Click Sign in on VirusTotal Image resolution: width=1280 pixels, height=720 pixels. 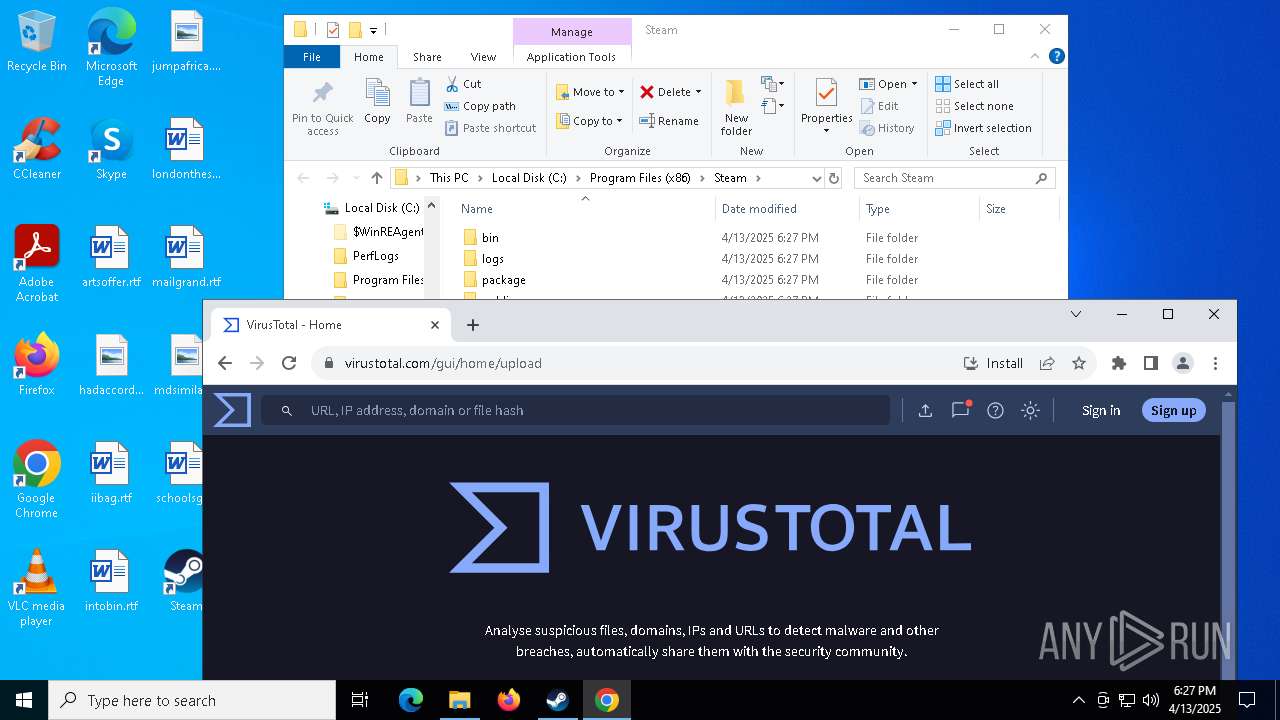pyautogui.click(x=1101, y=410)
